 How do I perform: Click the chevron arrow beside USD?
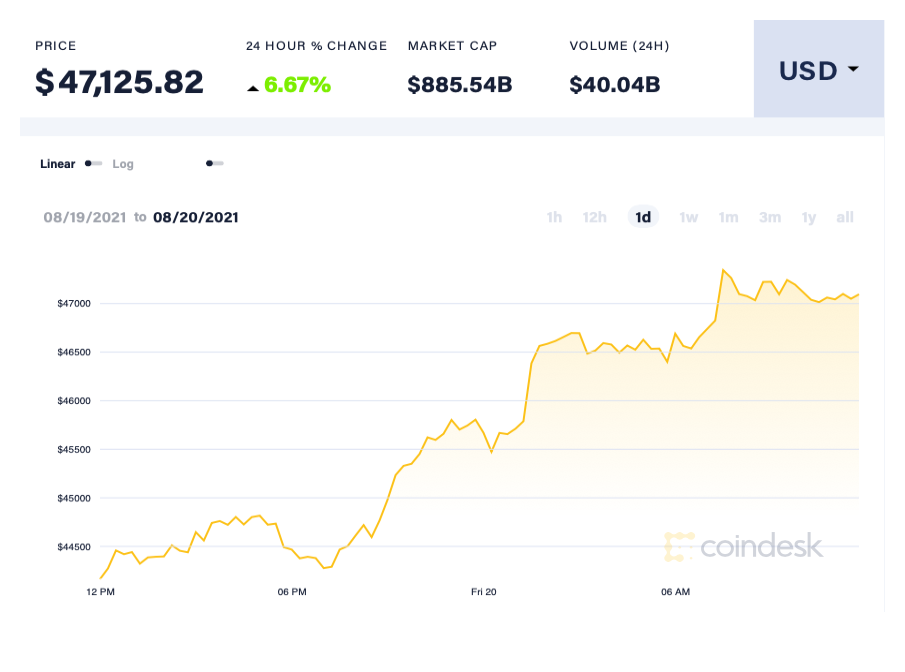[853, 70]
